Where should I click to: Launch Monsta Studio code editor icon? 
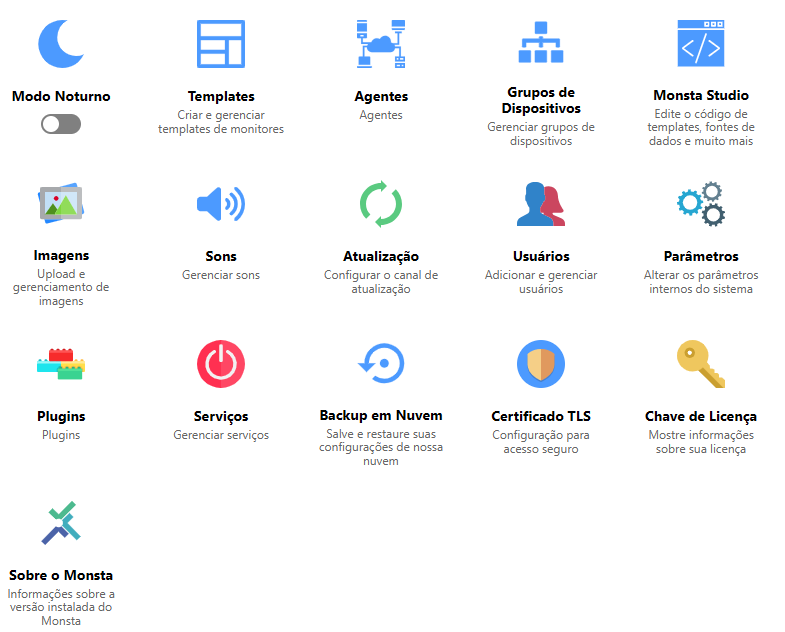701,44
